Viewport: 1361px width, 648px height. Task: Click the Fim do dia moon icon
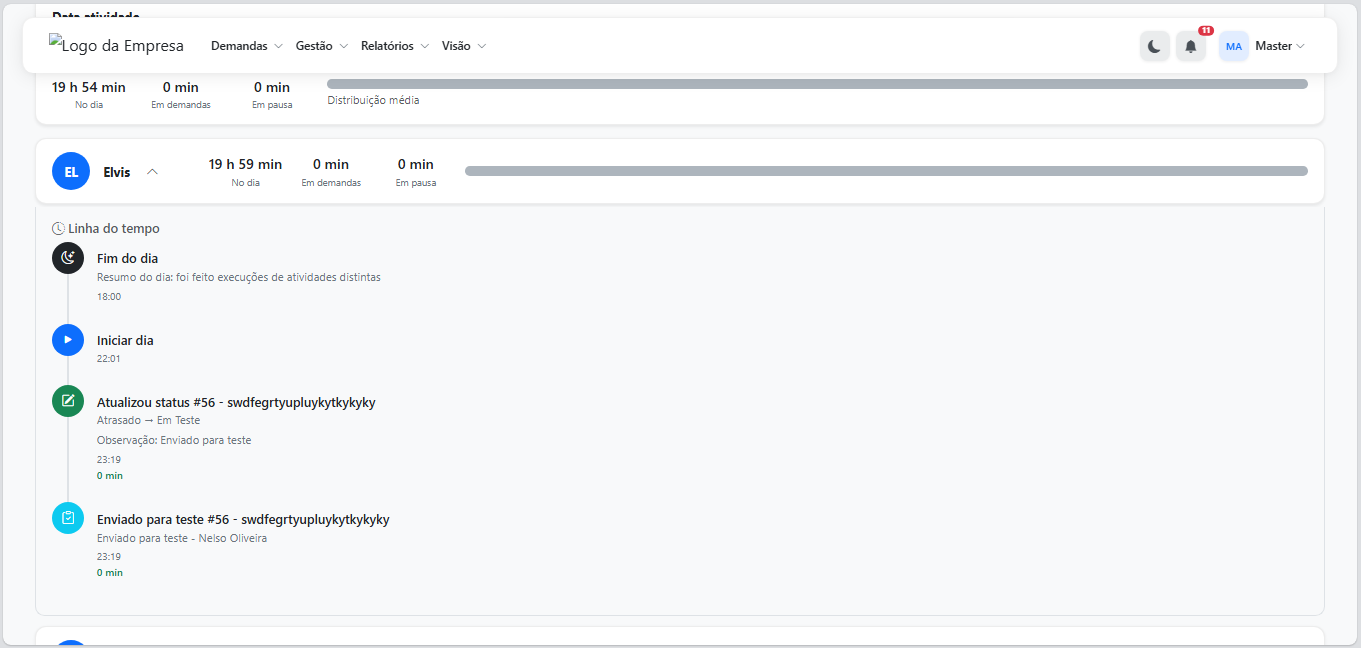68,258
